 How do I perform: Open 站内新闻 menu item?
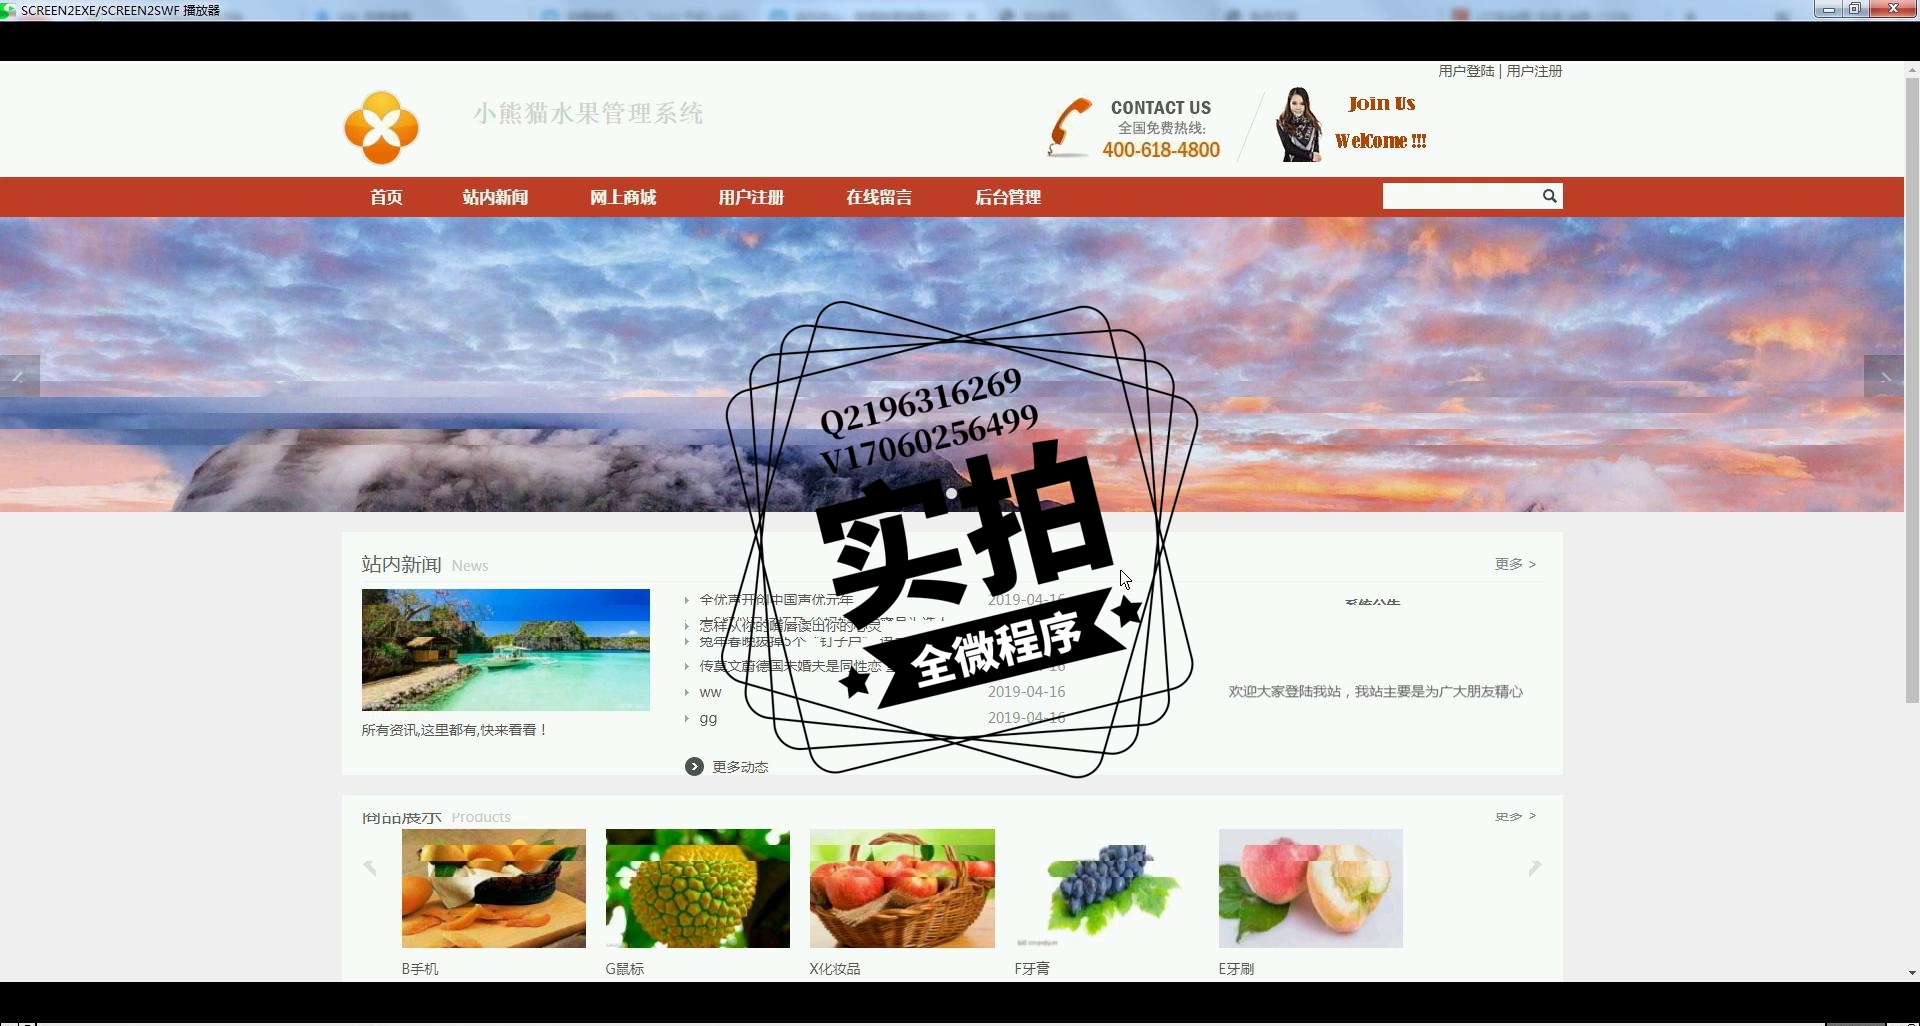coord(495,197)
